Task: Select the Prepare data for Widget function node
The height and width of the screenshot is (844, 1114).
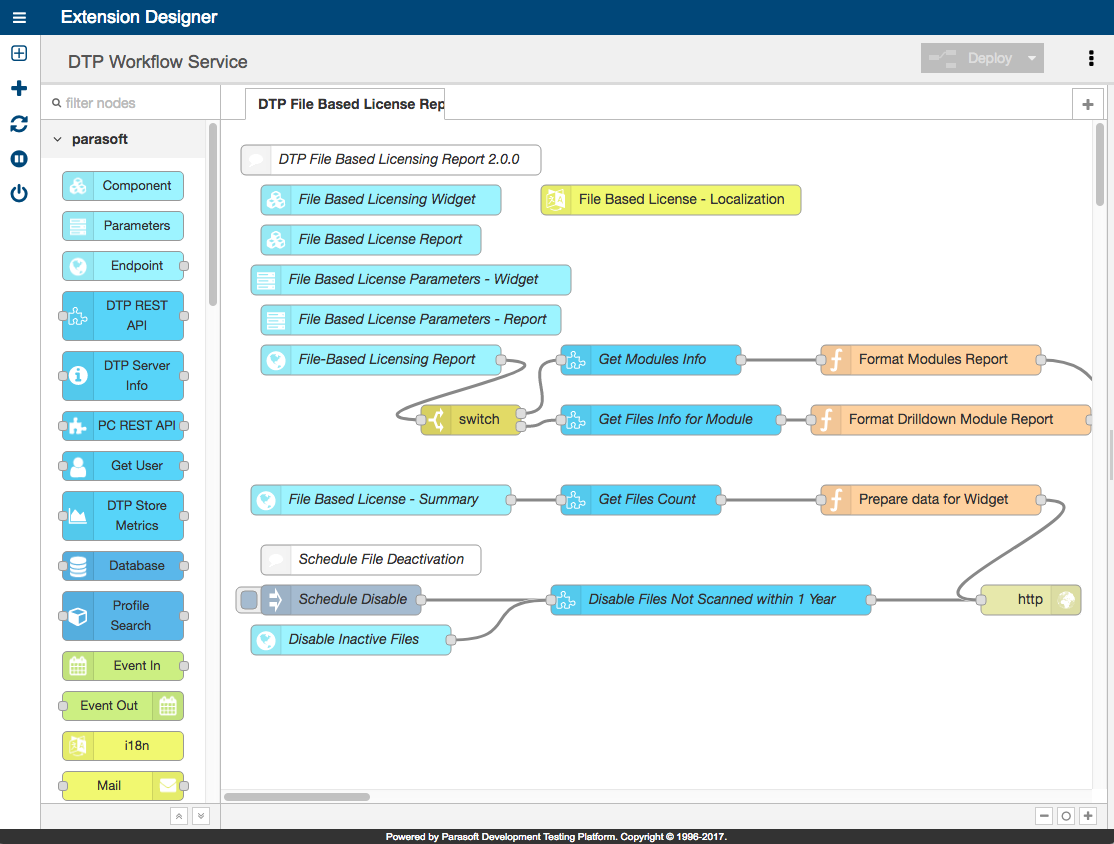Action: click(x=931, y=499)
